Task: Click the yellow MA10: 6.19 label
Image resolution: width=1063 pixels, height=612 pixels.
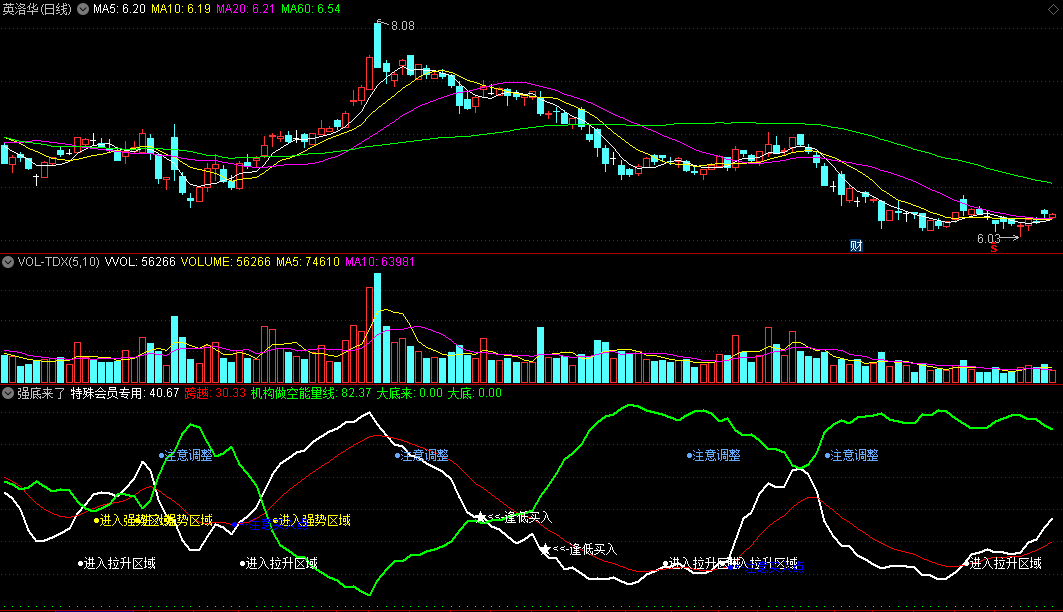Action: (180, 9)
